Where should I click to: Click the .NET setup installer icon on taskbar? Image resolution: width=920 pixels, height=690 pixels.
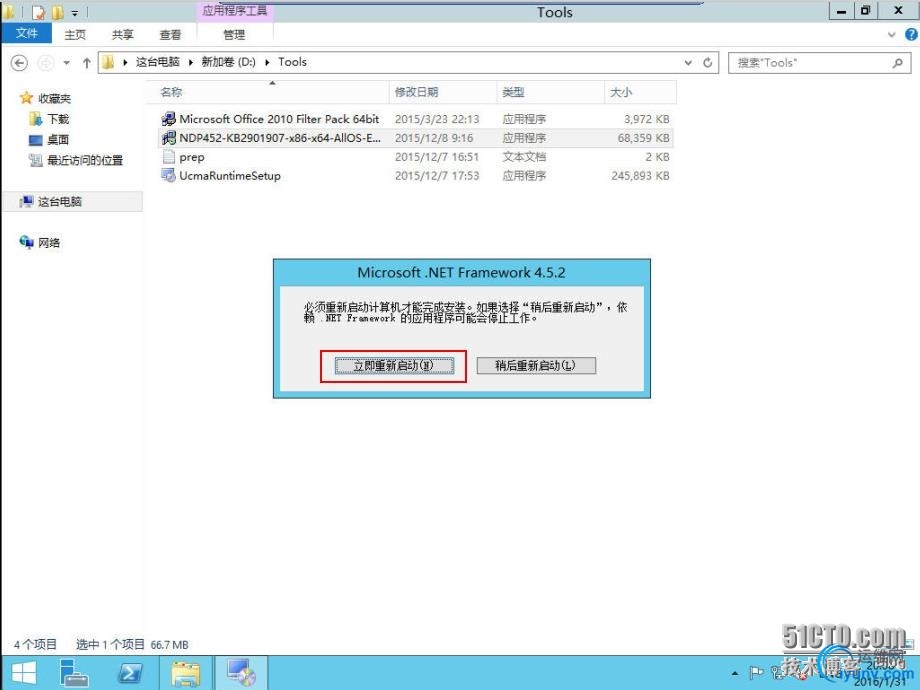click(241, 673)
